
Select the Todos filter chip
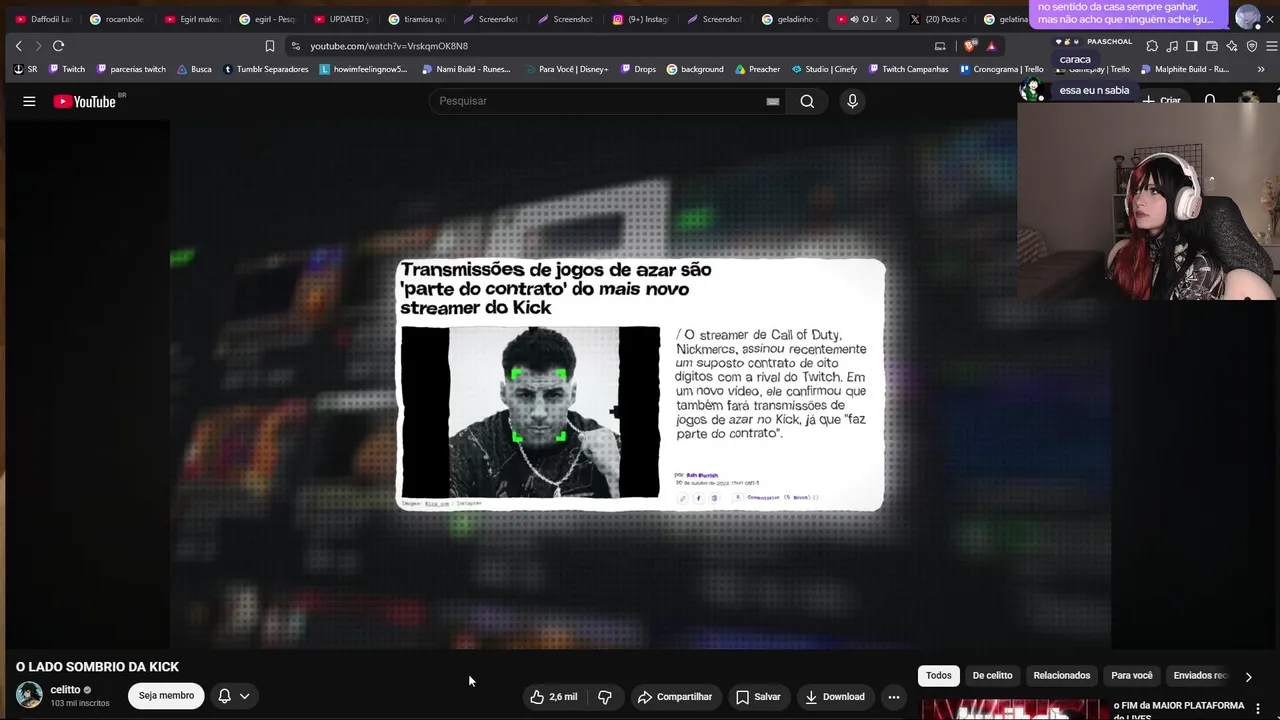[x=939, y=676]
